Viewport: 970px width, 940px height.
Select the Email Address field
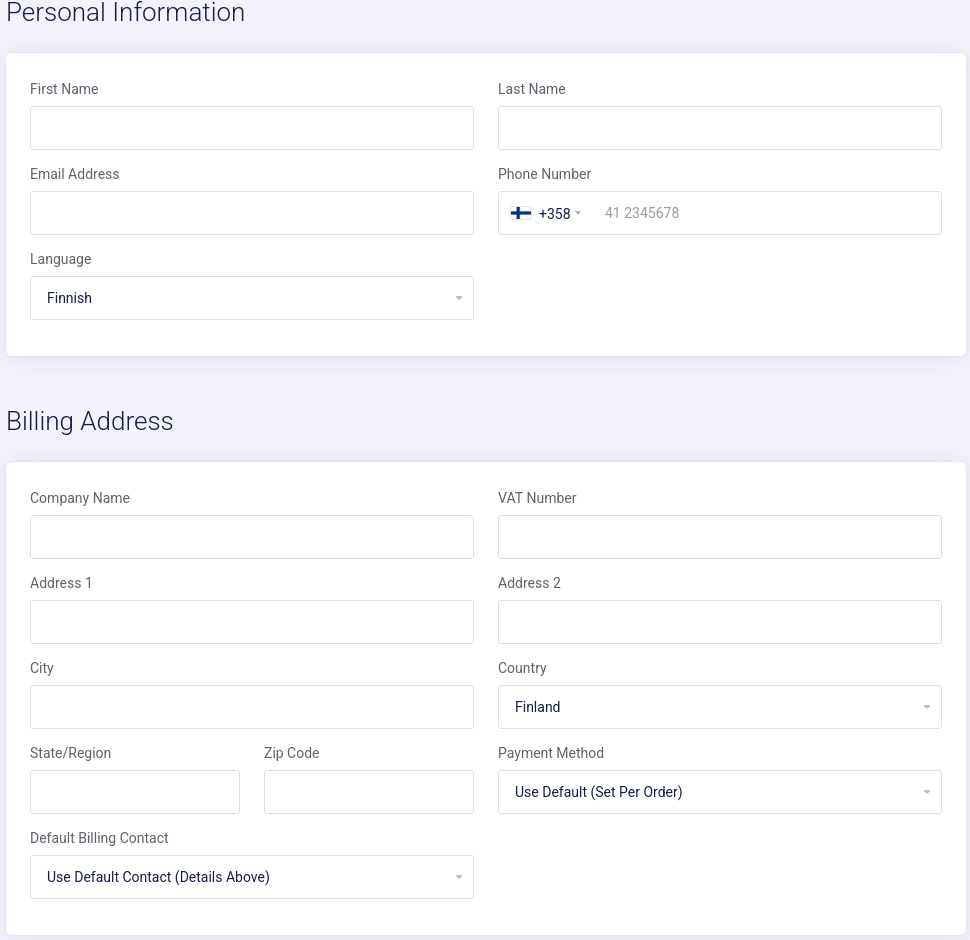point(252,213)
